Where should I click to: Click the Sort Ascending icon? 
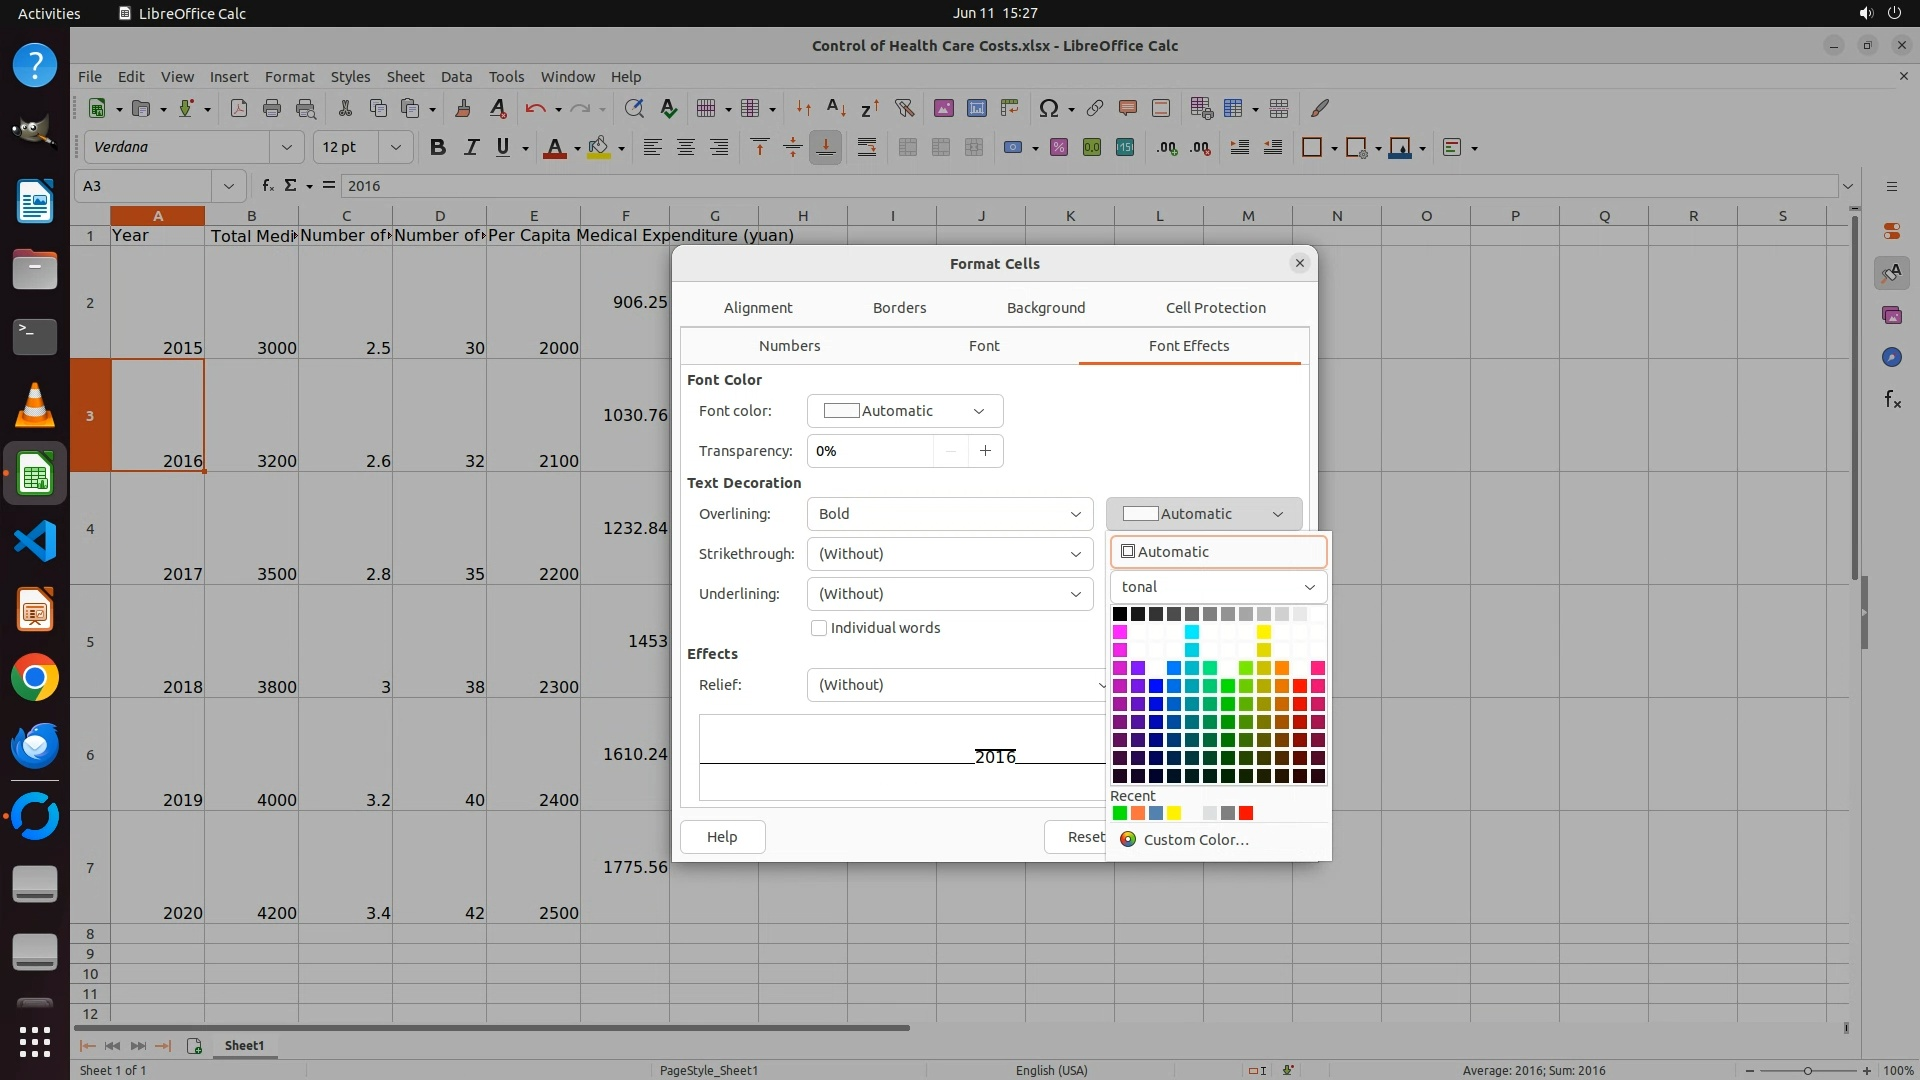pyautogui.click(x=837, y=108)
